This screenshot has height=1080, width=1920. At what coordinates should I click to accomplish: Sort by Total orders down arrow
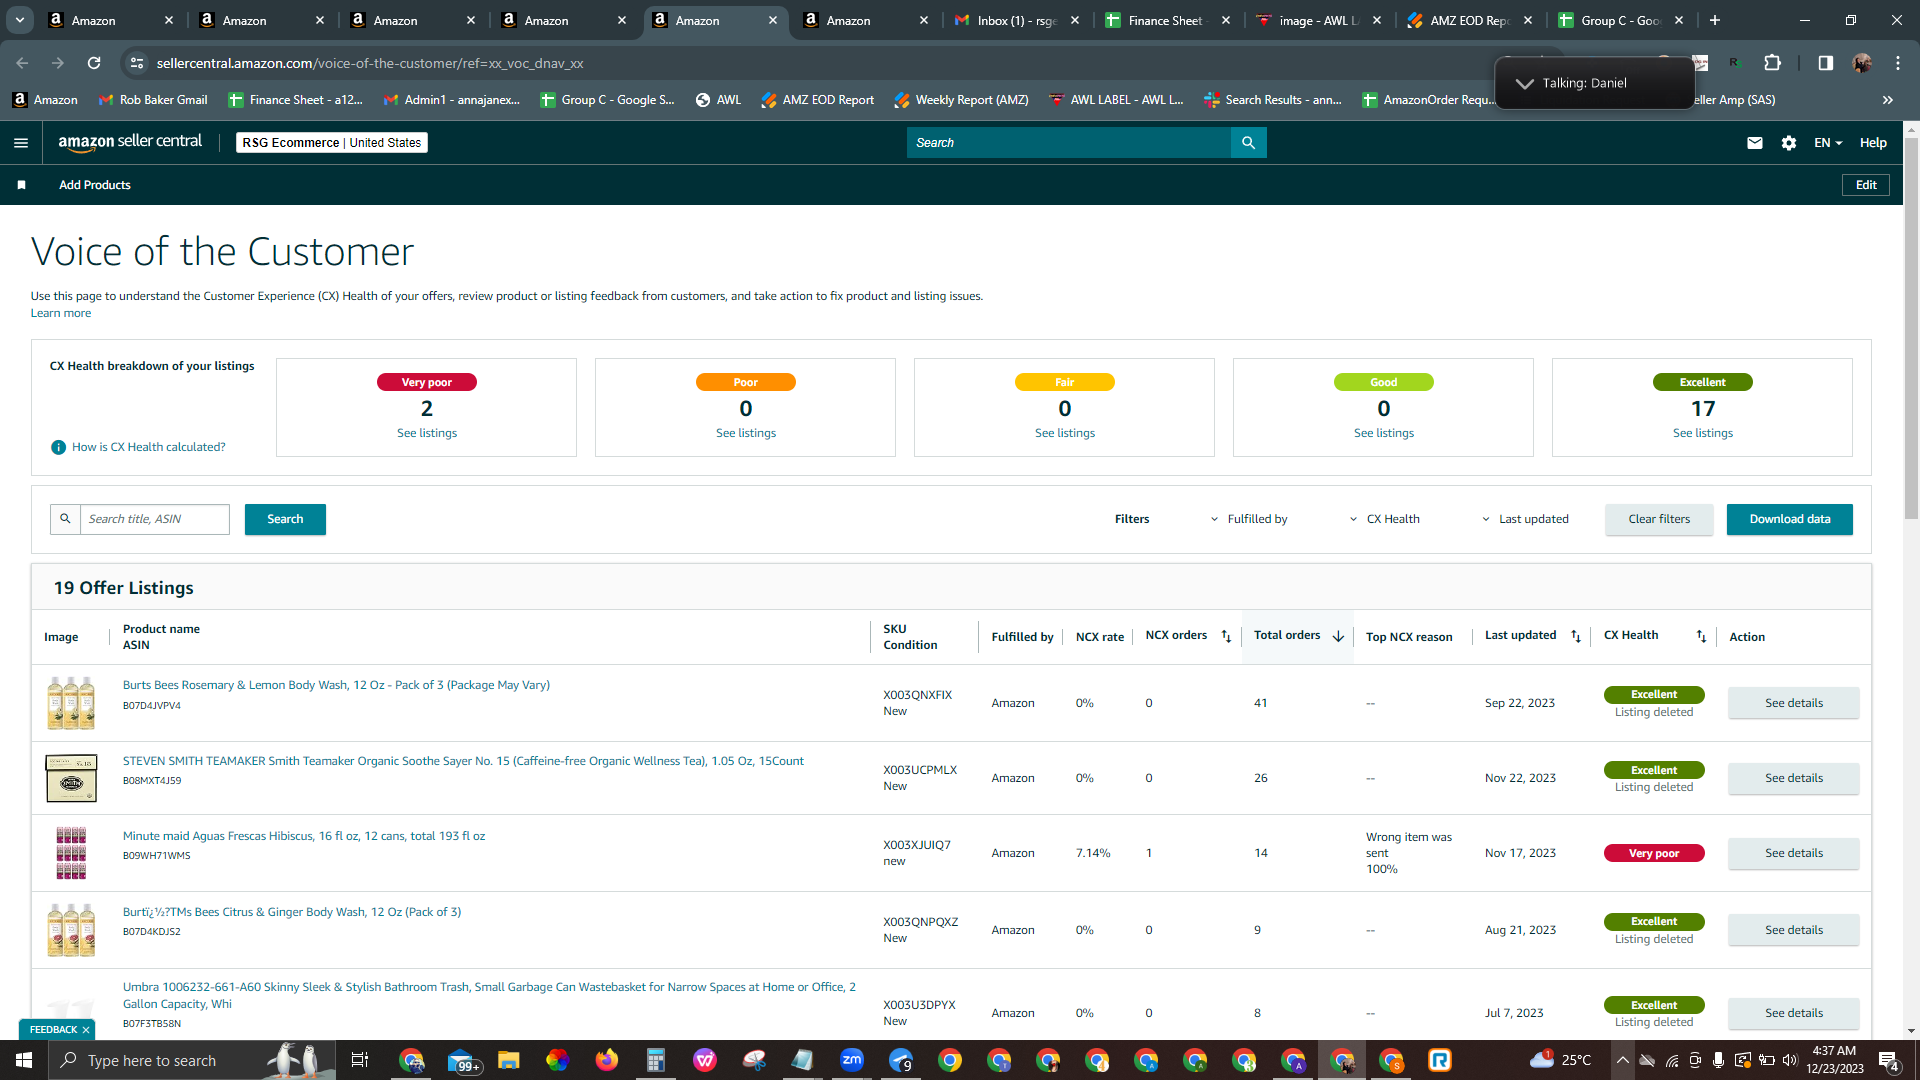tap(1338, 636)
